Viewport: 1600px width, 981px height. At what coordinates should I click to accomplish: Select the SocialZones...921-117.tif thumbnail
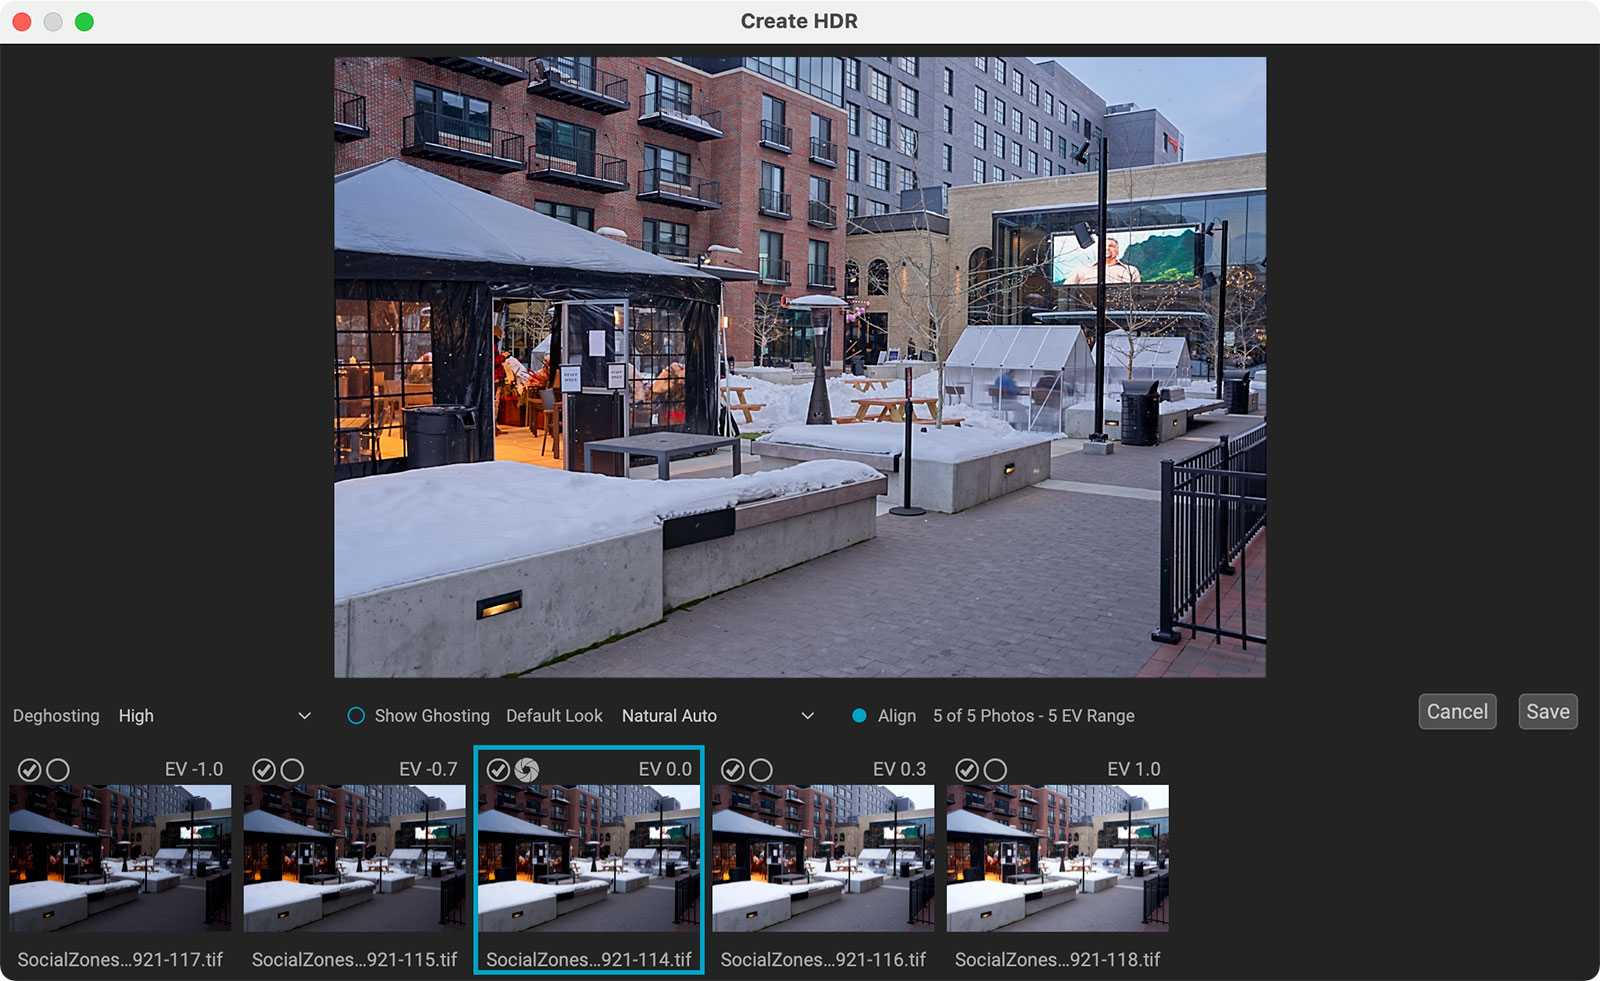coord(120,858)
